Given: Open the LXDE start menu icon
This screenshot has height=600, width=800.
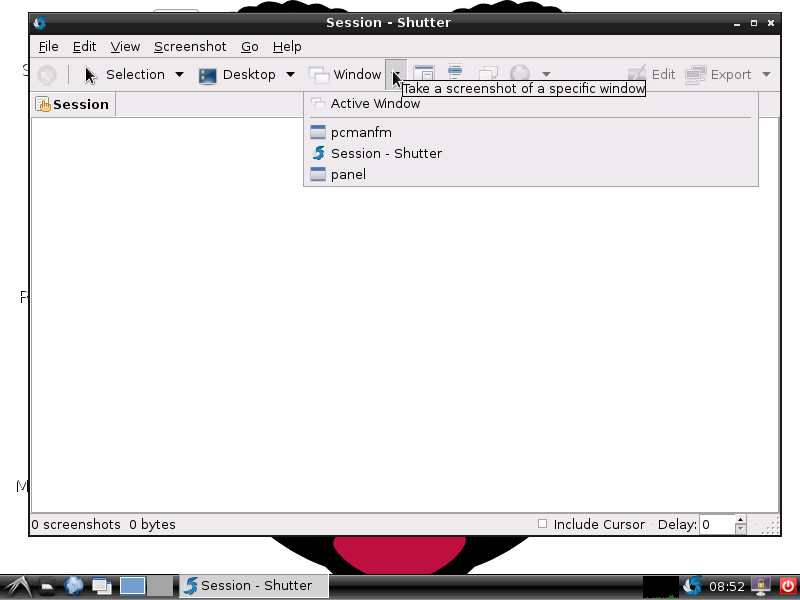Looking at the screenshot, I should pos(17,586).
